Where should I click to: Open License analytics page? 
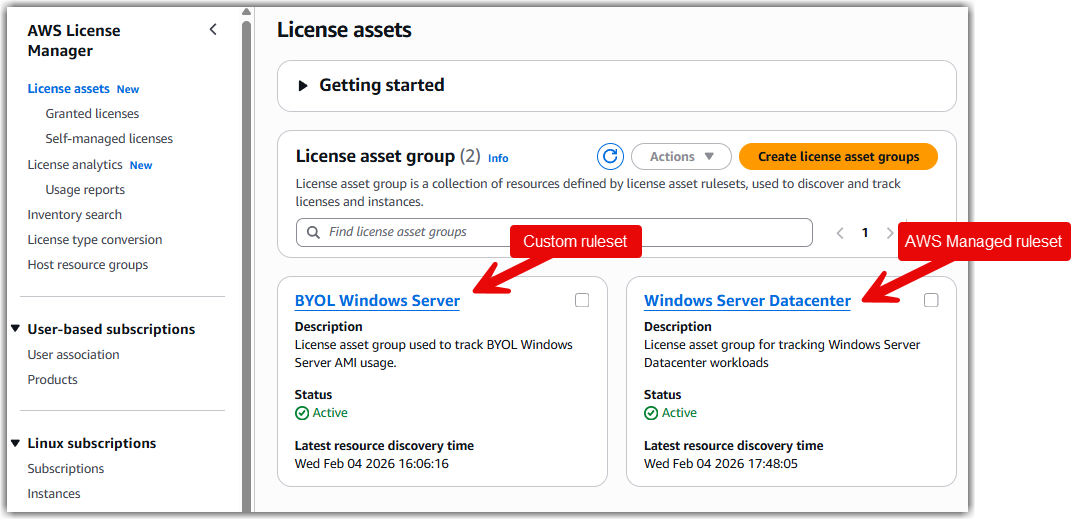(74, 164)
